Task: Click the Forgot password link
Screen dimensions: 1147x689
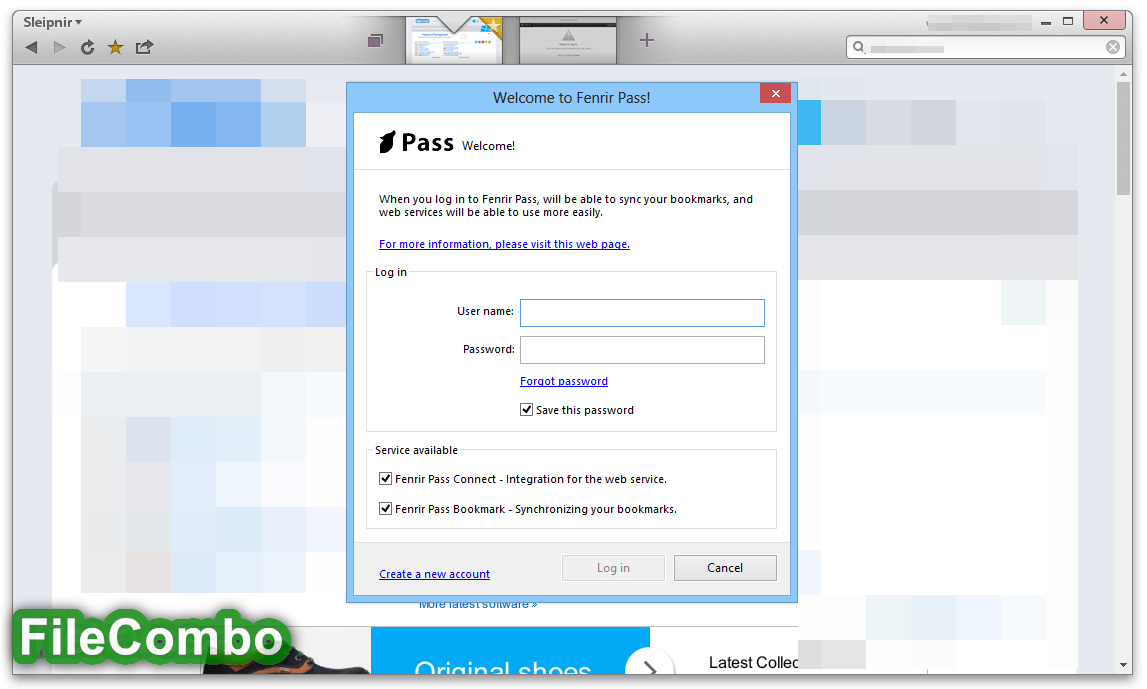Action: point(564,381)
